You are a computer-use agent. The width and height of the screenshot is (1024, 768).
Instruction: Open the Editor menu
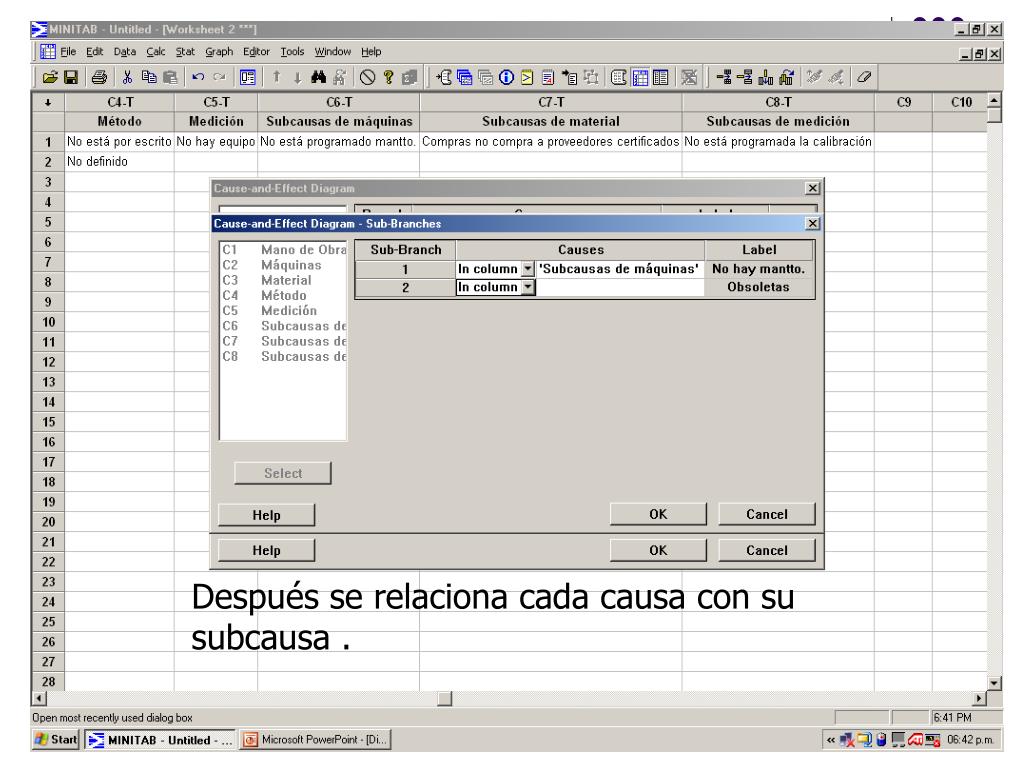point(256,52)
